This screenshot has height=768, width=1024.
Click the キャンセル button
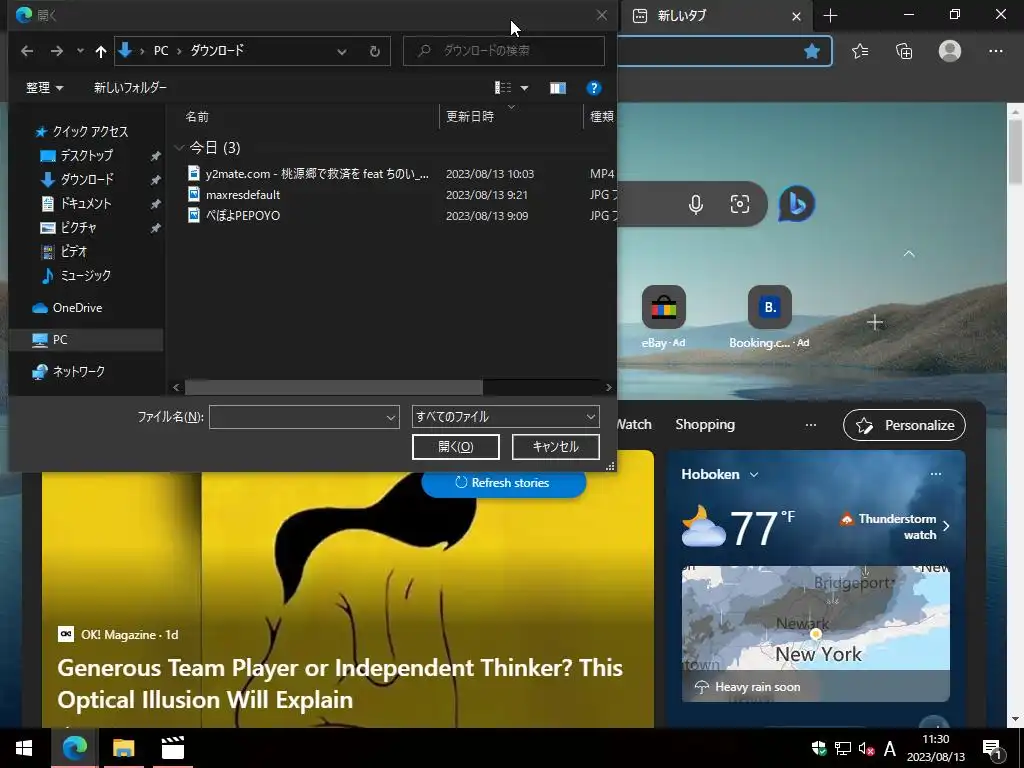click(x=556, y=447)
